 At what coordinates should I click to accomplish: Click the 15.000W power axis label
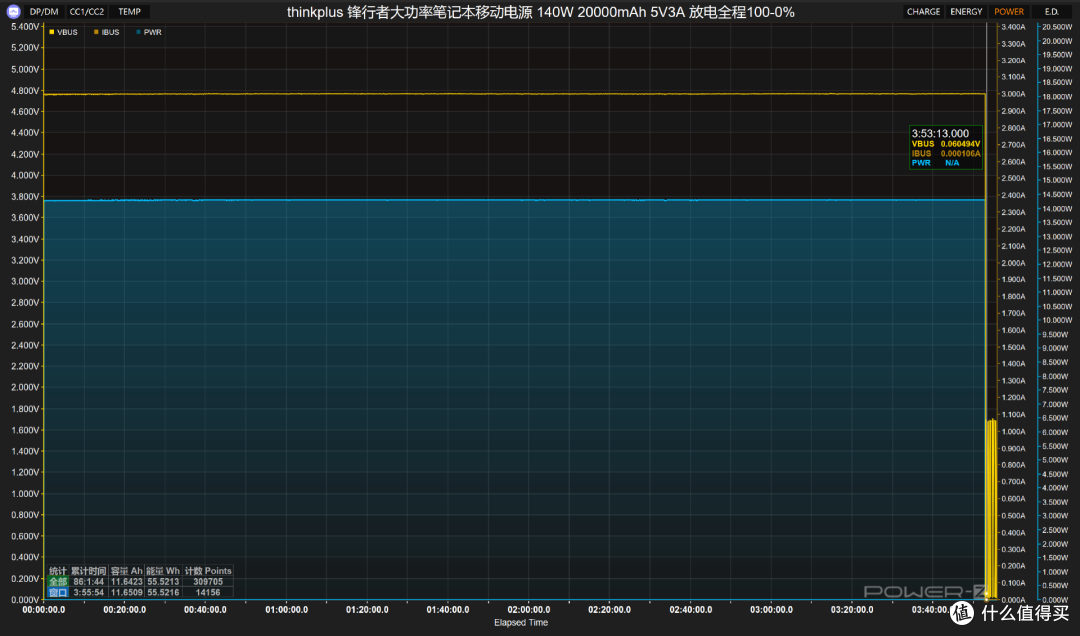point(1057,181)
